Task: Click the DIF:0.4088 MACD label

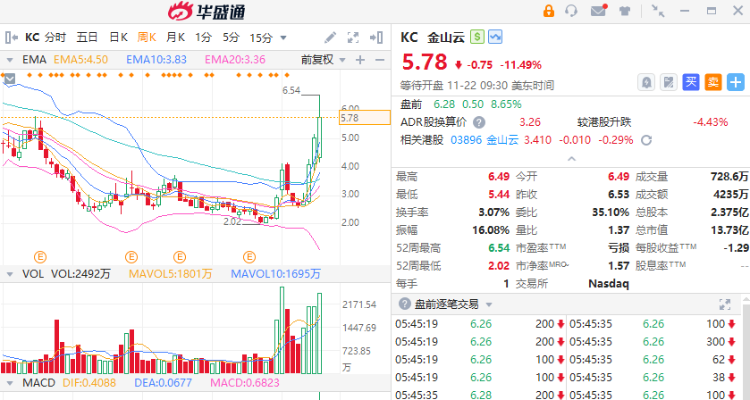Action: (x=89, y=383)
